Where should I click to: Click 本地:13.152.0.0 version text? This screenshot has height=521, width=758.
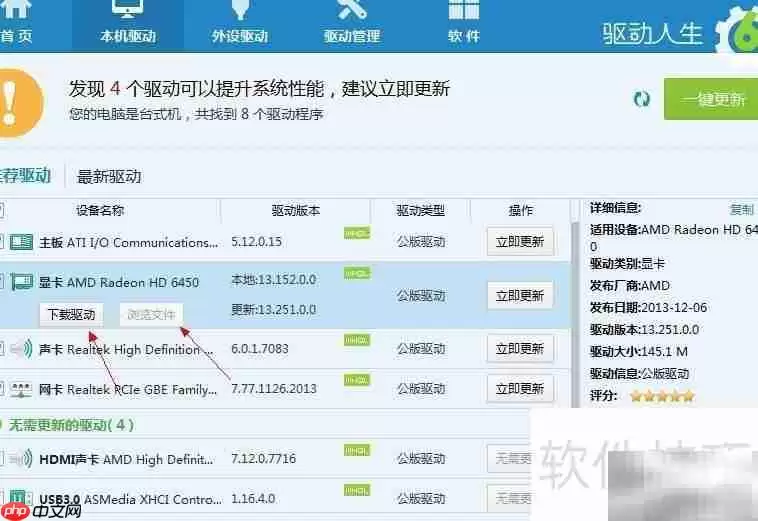(274, 280)
